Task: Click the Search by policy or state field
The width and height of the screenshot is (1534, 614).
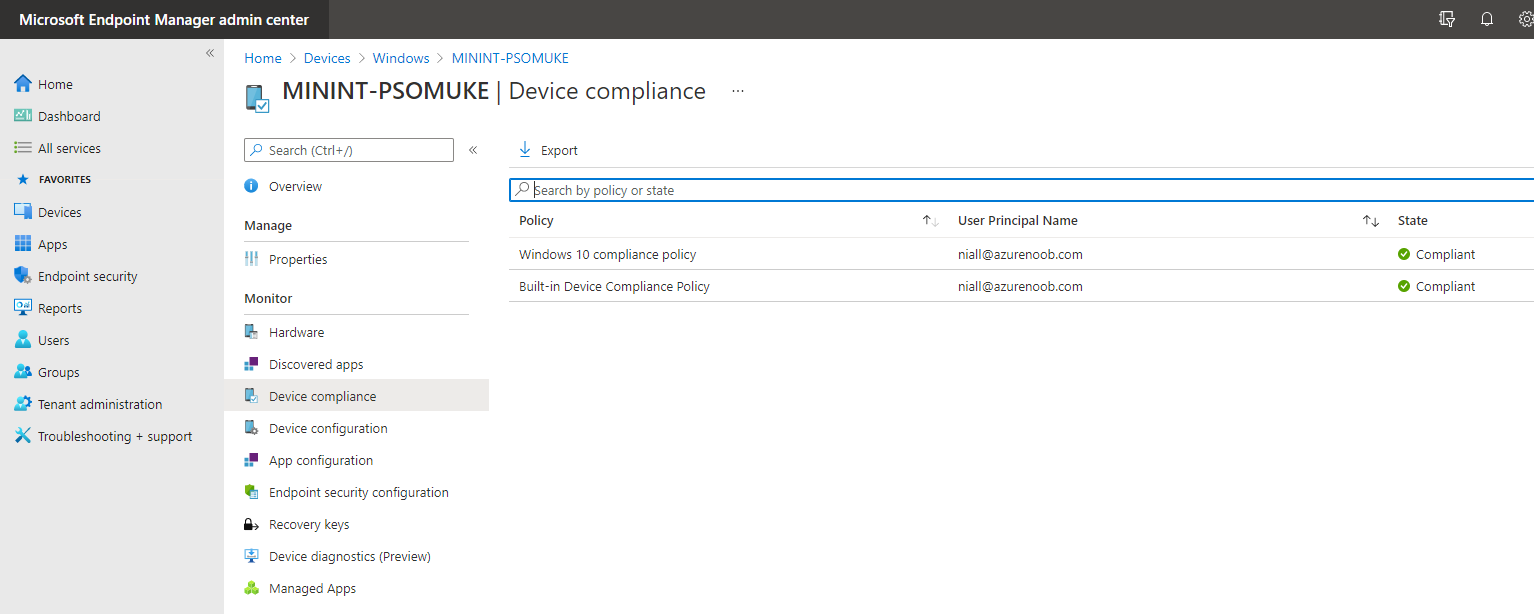Action: pos(1021,190)
